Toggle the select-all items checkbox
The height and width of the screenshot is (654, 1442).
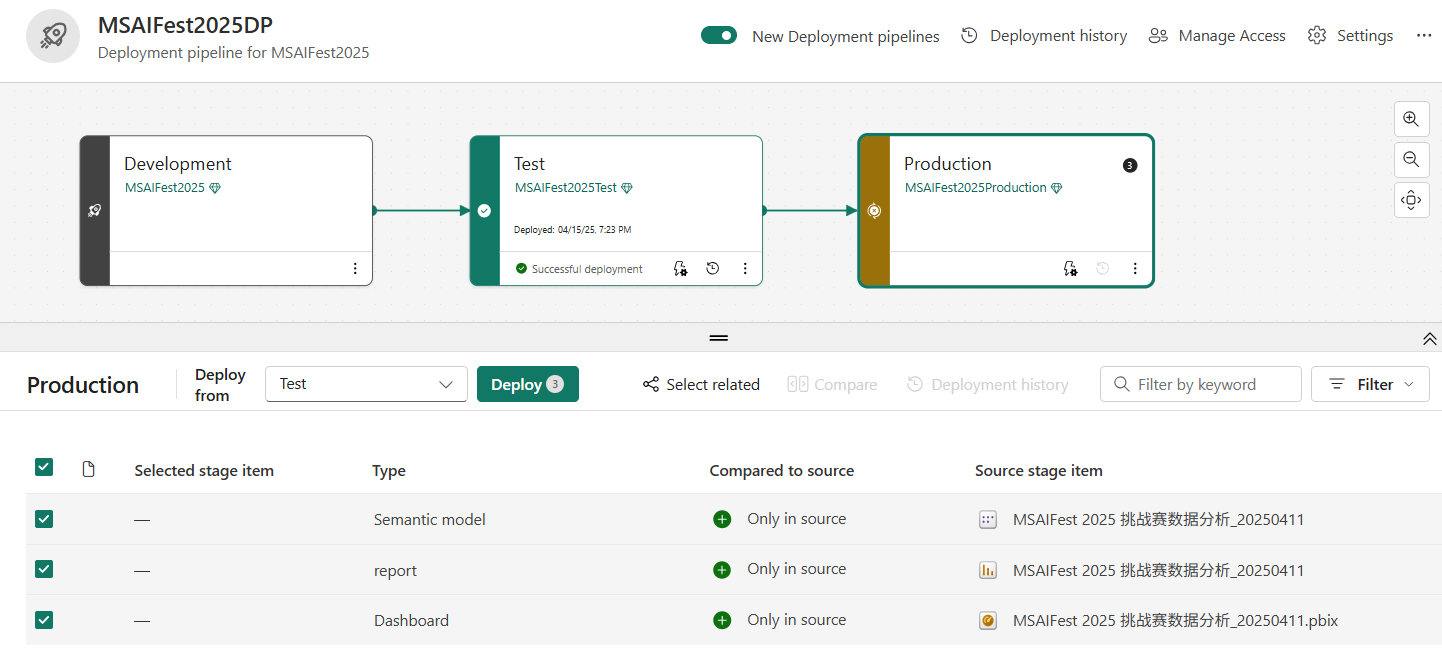pos(44,467)
